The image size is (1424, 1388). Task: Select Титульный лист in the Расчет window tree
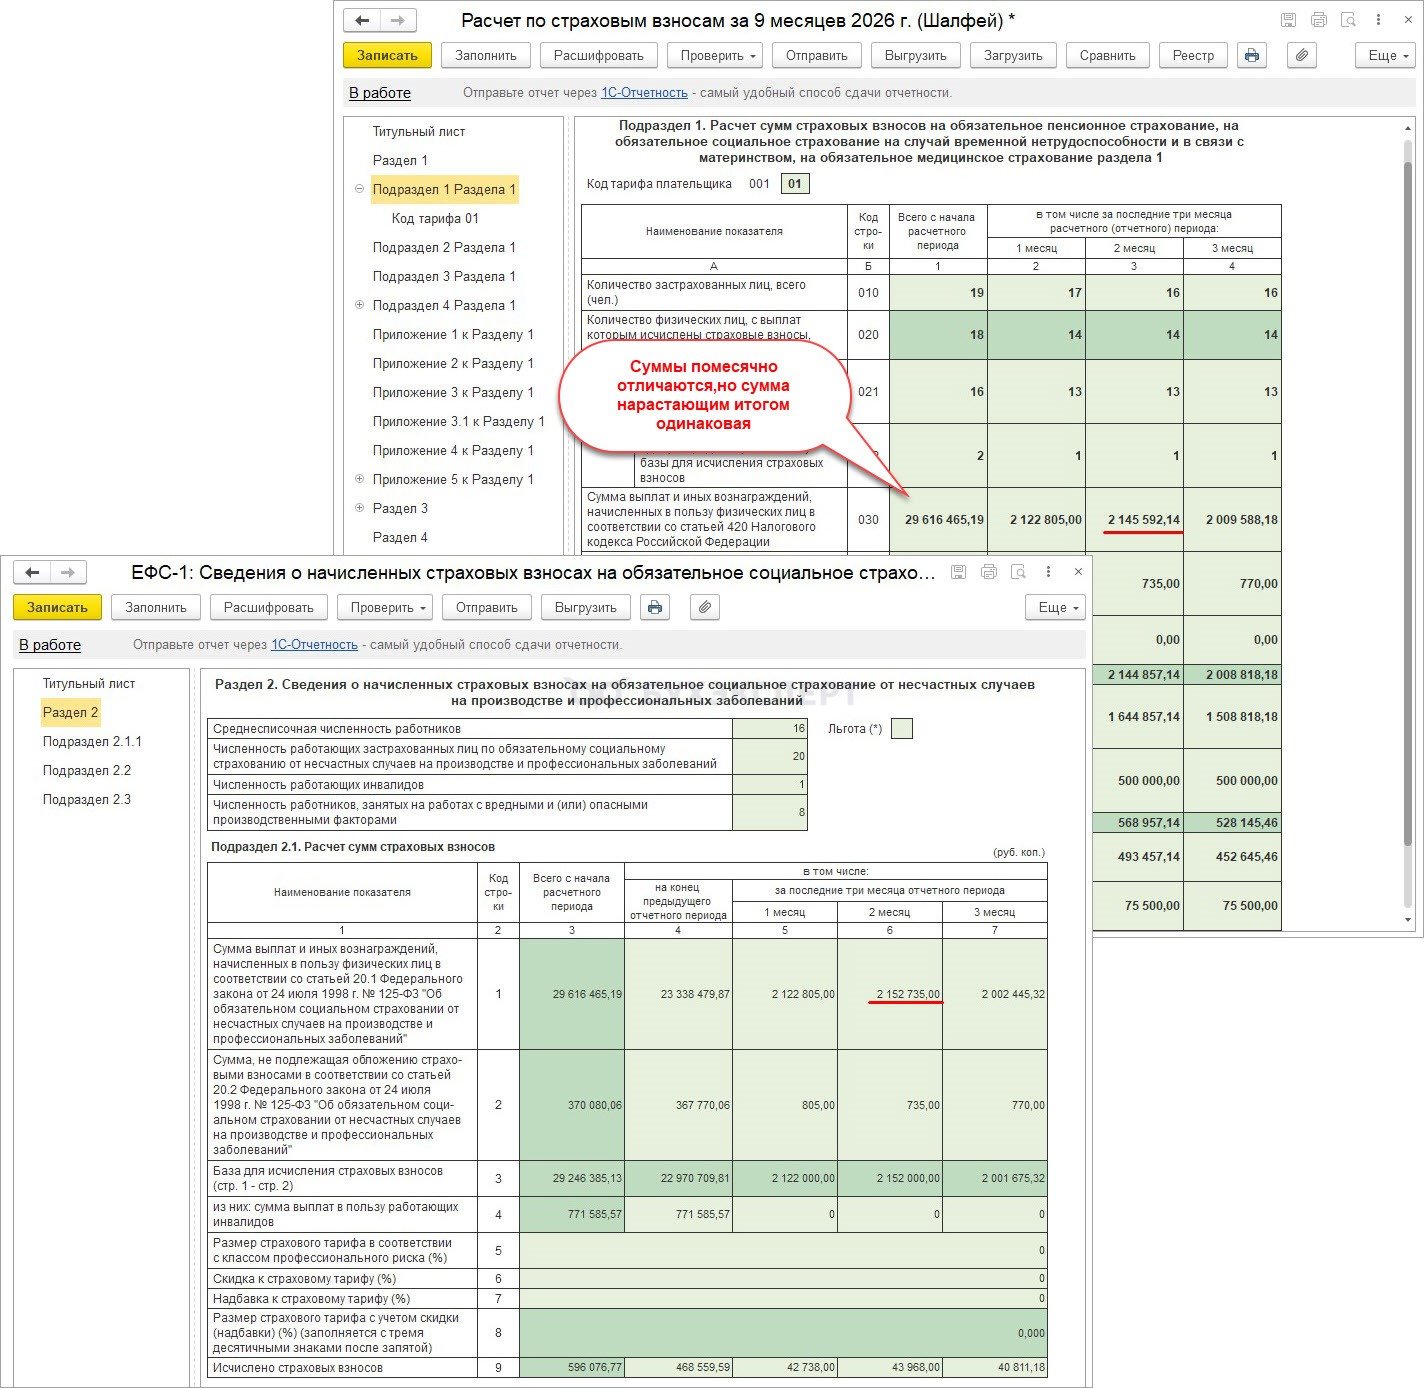click(419, 131)
